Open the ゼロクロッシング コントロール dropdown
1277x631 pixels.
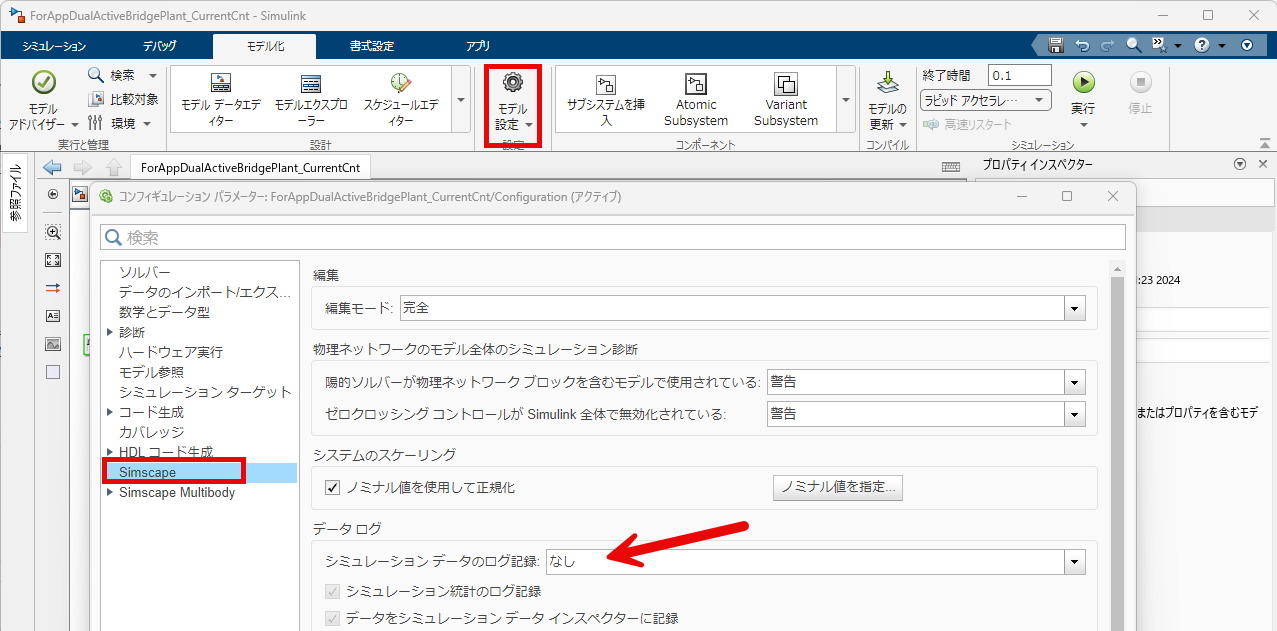pos(1075,413)
